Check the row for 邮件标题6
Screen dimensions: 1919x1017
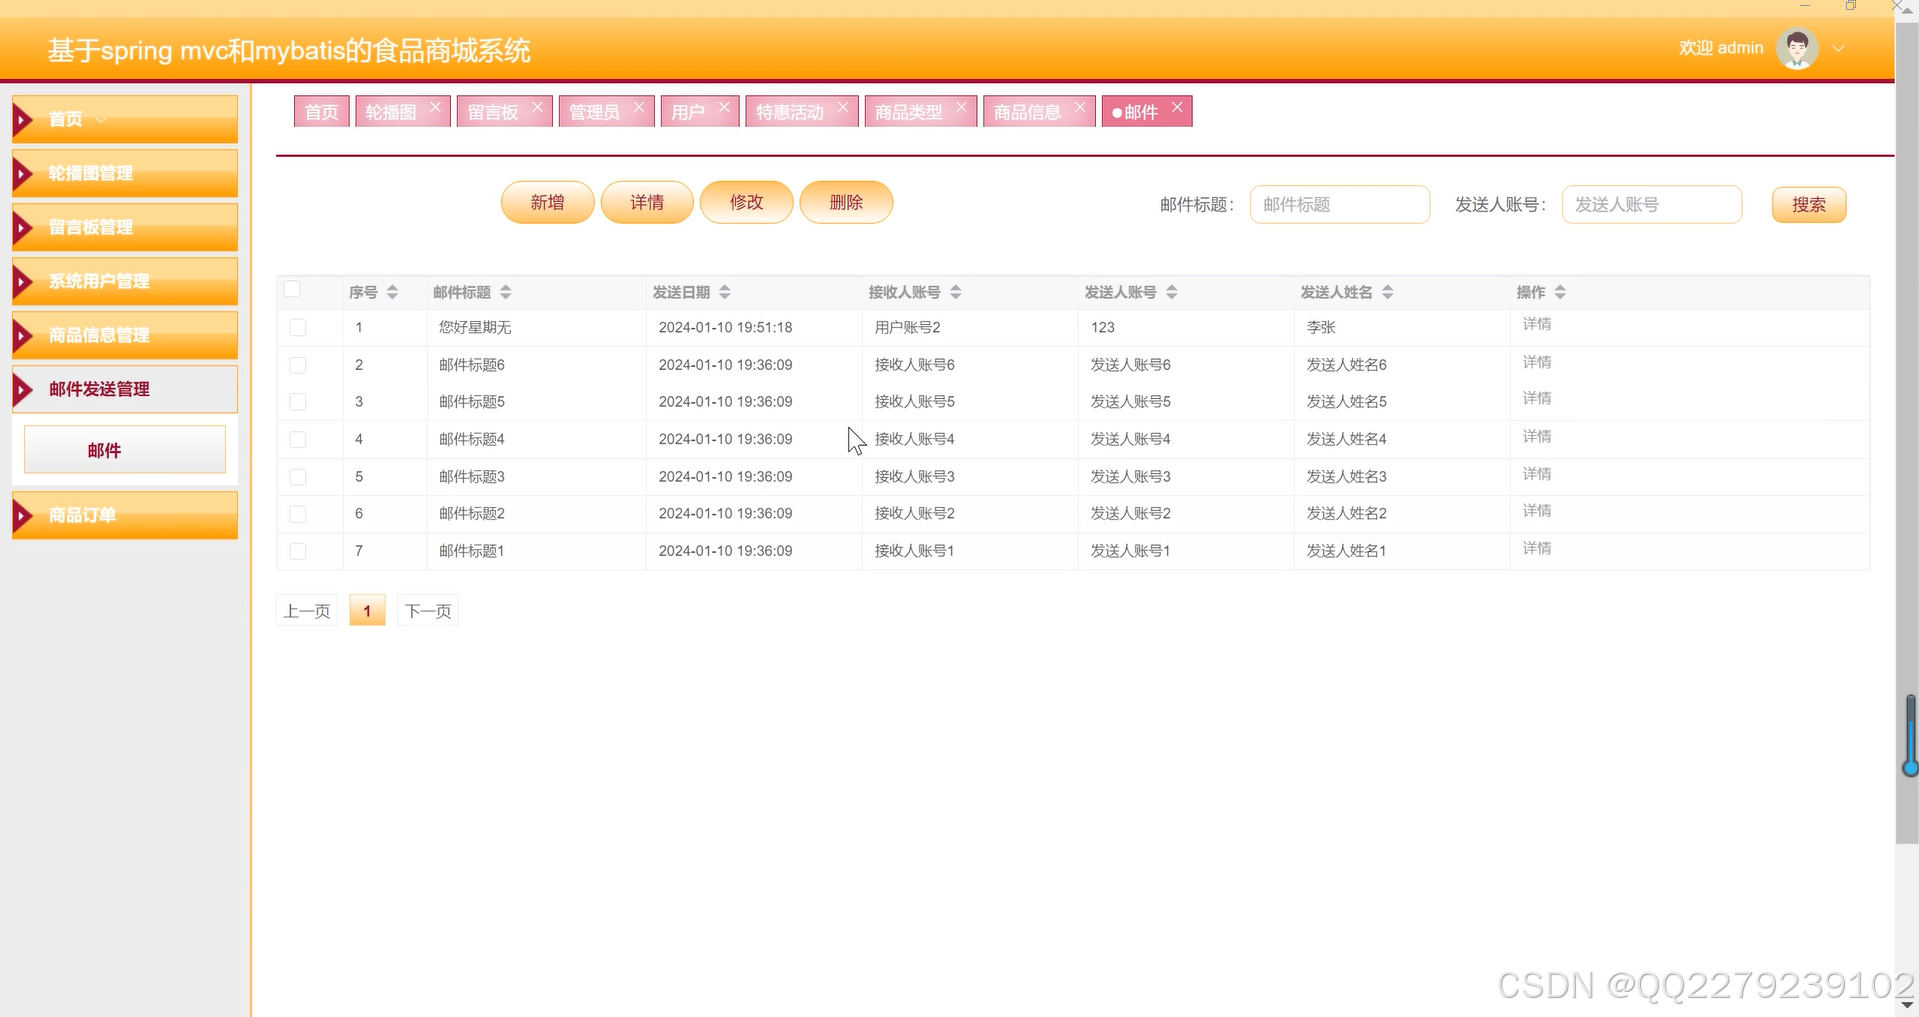tap(297, 364)
